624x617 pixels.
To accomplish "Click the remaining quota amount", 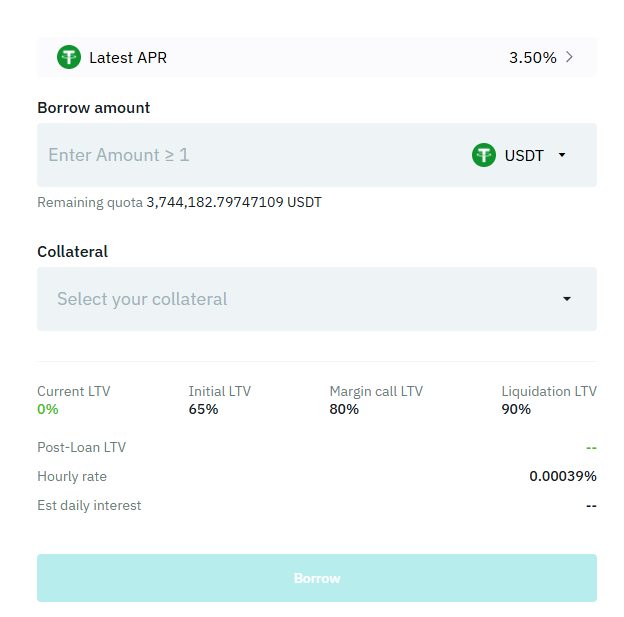I will click(234, 202).
